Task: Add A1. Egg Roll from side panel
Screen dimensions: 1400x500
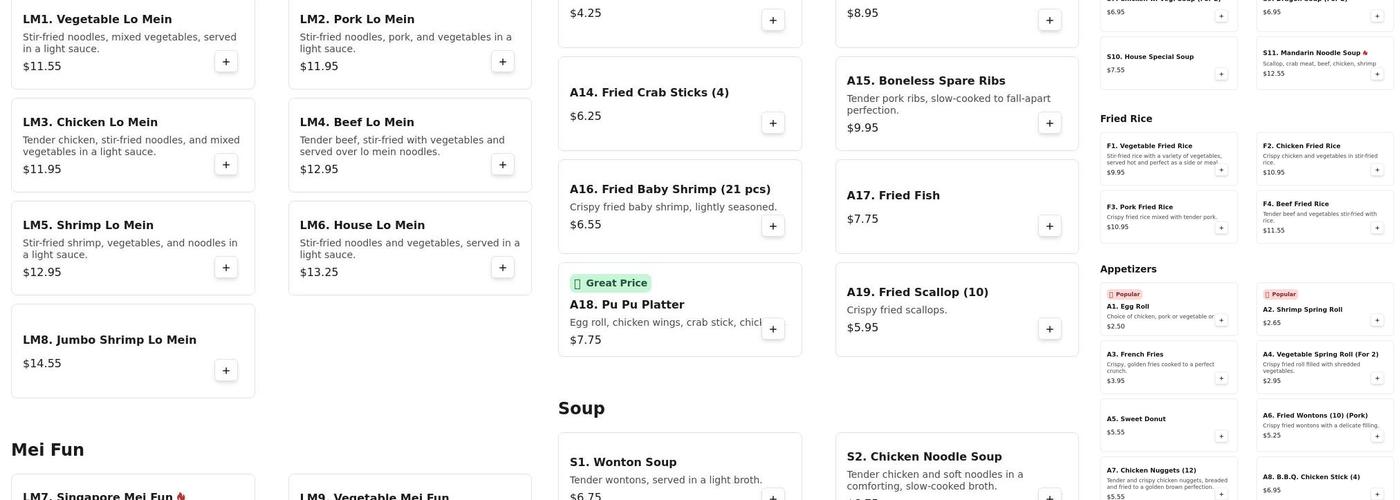Action: tap(1221, 320)
